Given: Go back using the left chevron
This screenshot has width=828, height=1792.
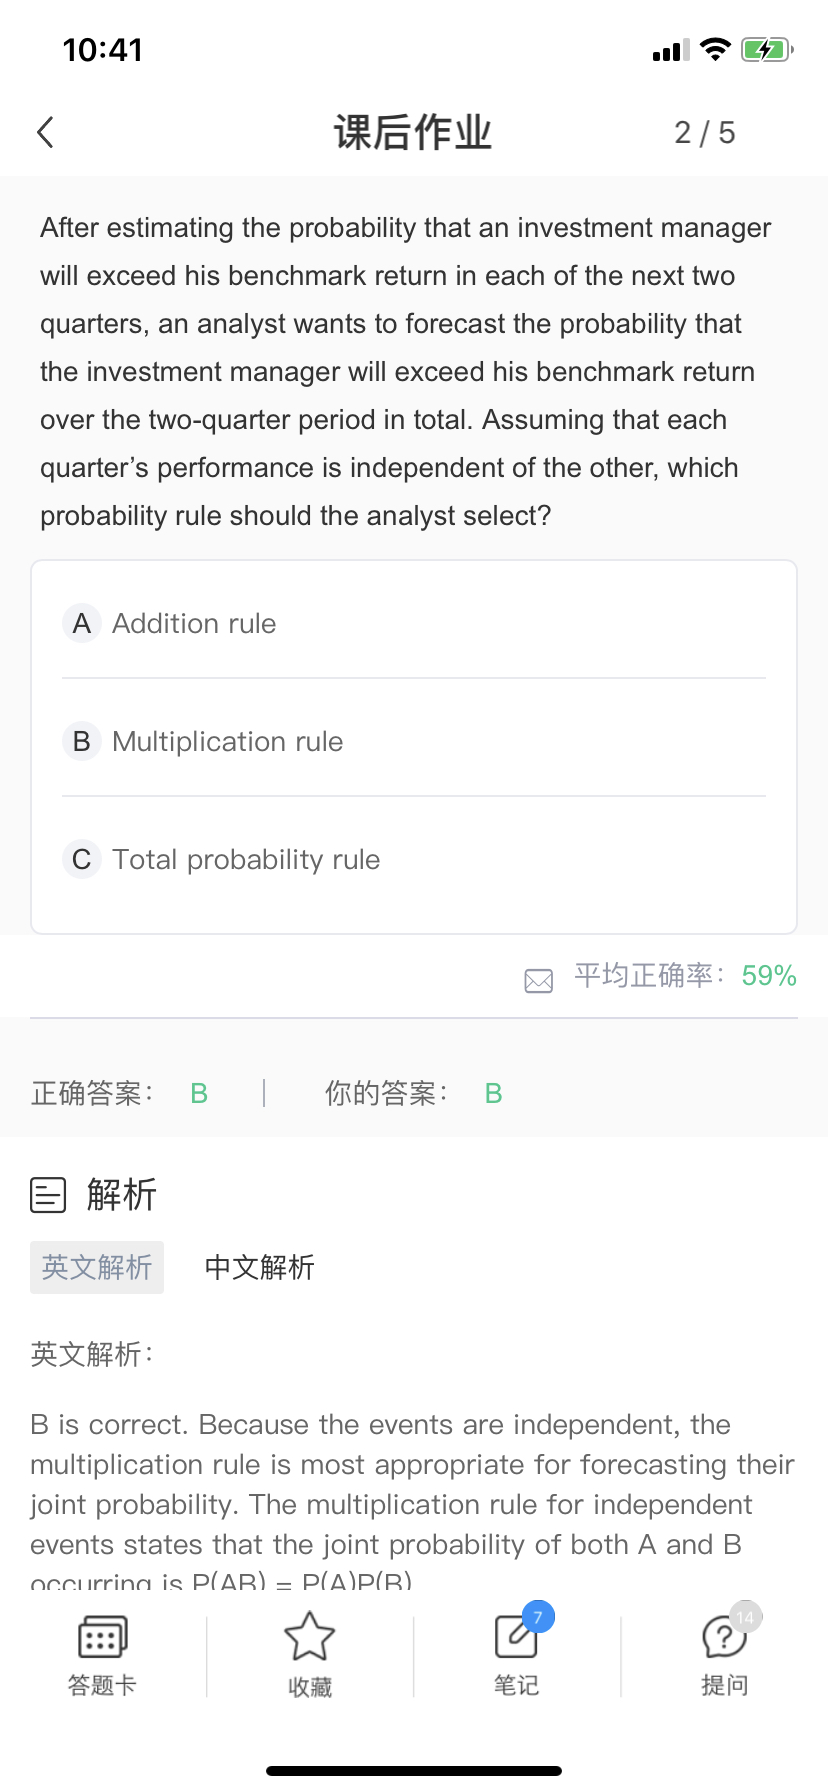Looking at the screenshot, I should click(45, 132).
